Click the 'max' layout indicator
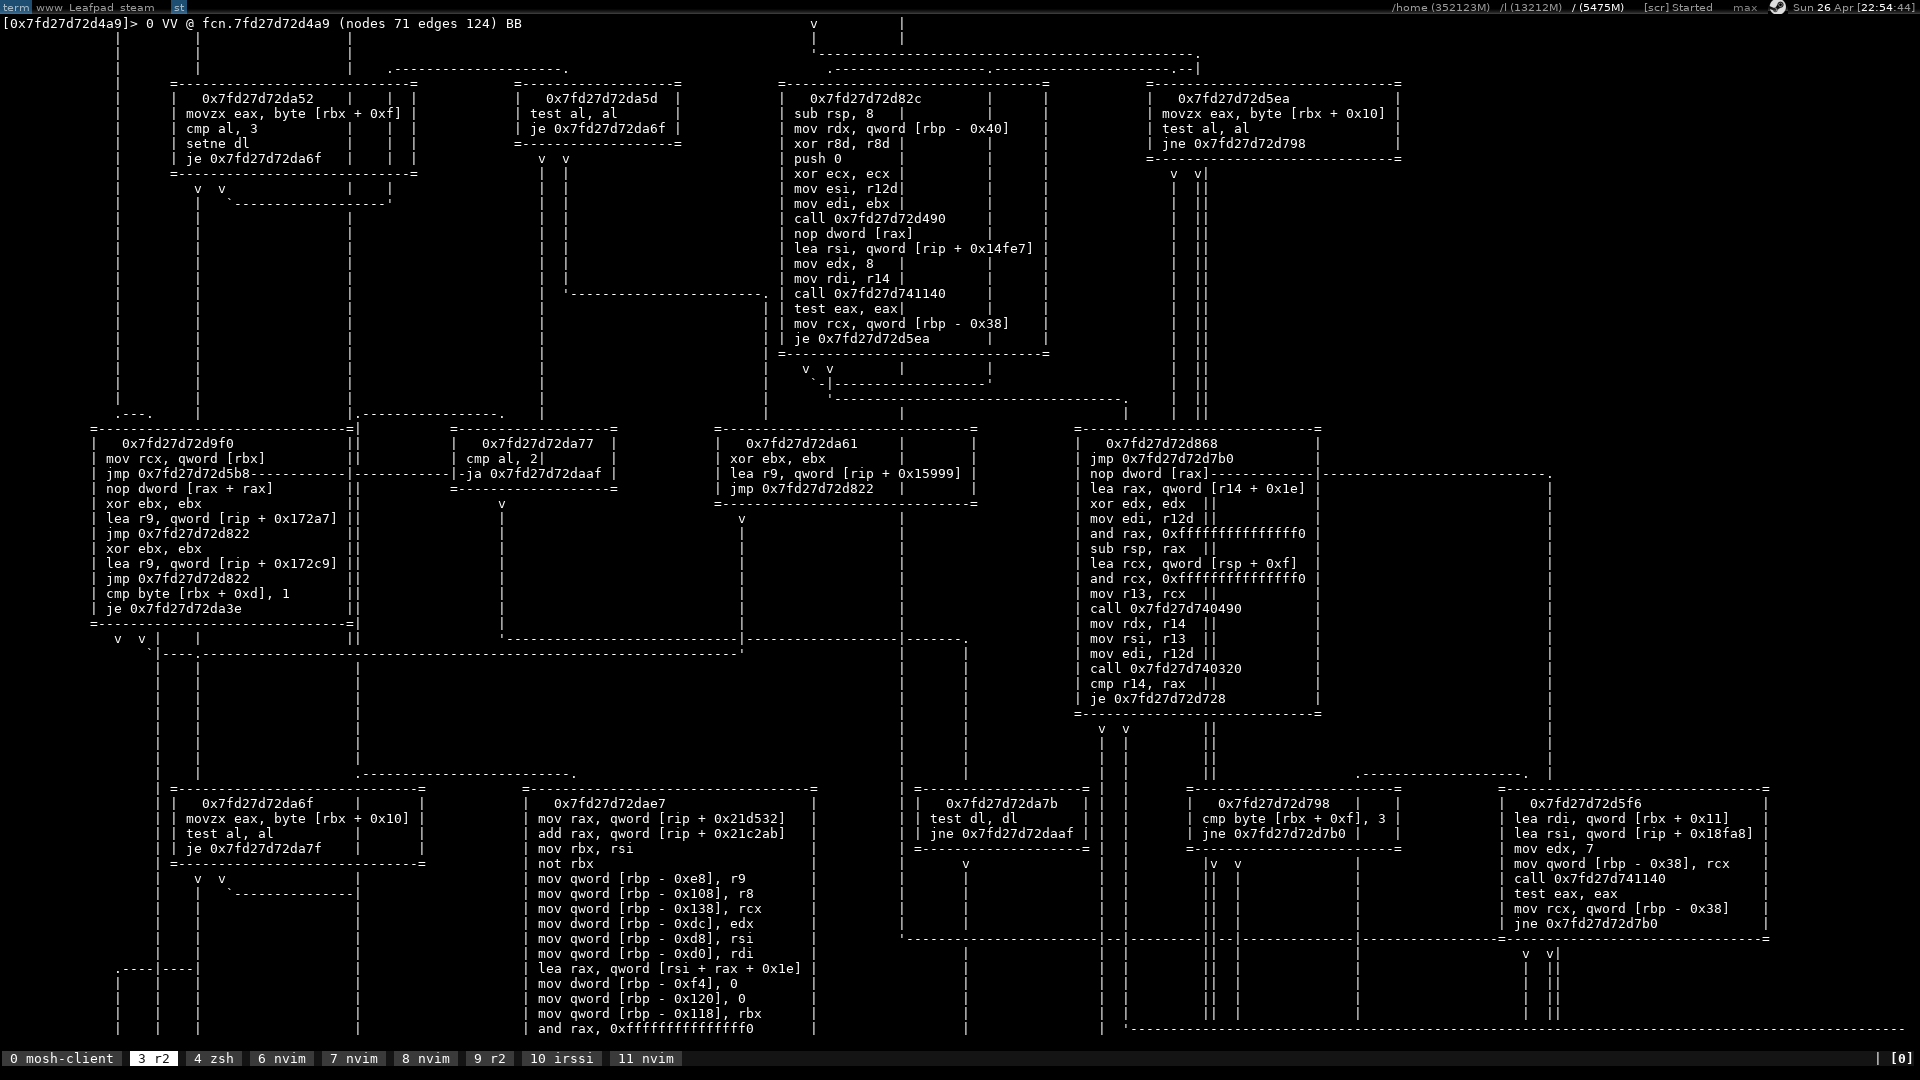The height and width of the screenshot is (1080, 1920). pos(1745,7)
